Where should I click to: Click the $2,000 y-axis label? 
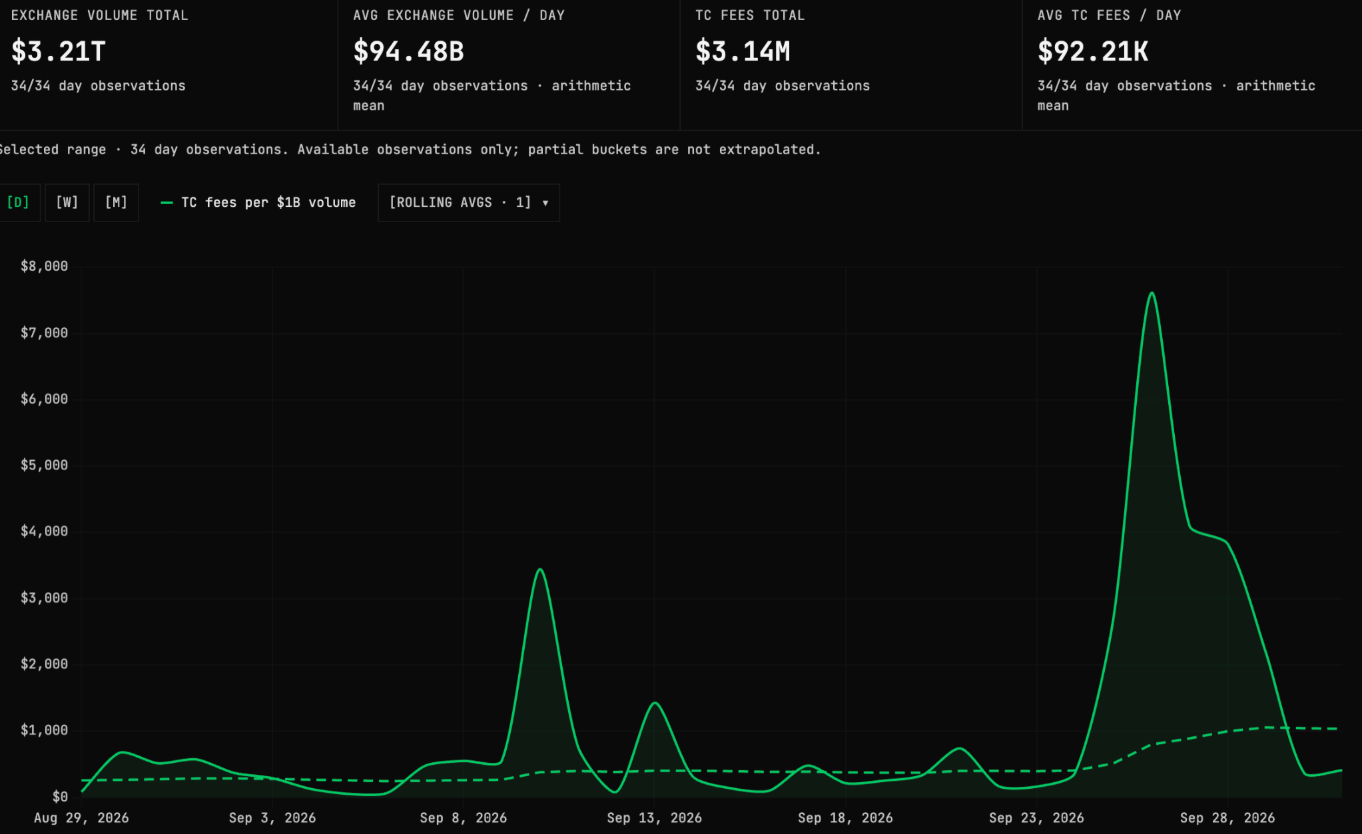pos(44,664)
